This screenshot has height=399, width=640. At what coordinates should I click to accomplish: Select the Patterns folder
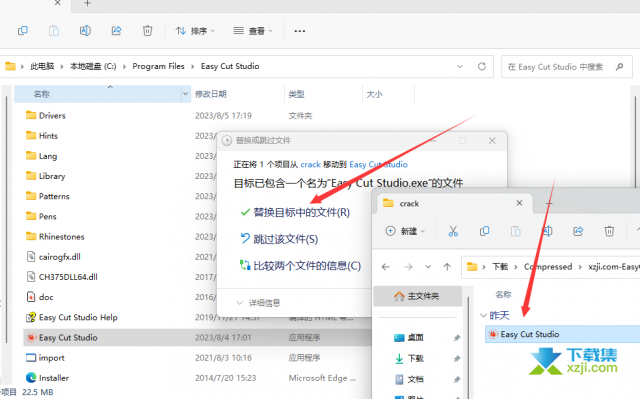click(54, 196)
